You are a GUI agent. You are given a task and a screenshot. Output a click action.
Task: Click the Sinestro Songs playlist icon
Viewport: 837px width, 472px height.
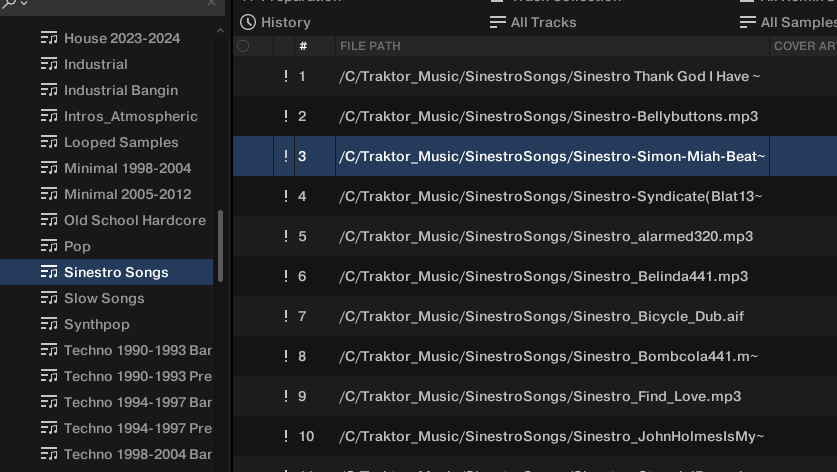click(49, 272)
